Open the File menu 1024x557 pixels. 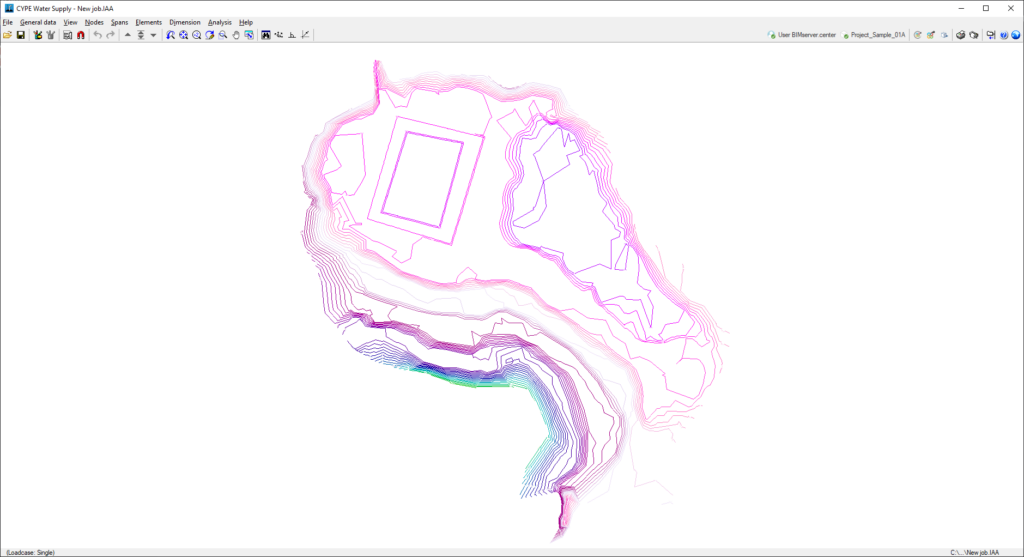tap(8, 22)
